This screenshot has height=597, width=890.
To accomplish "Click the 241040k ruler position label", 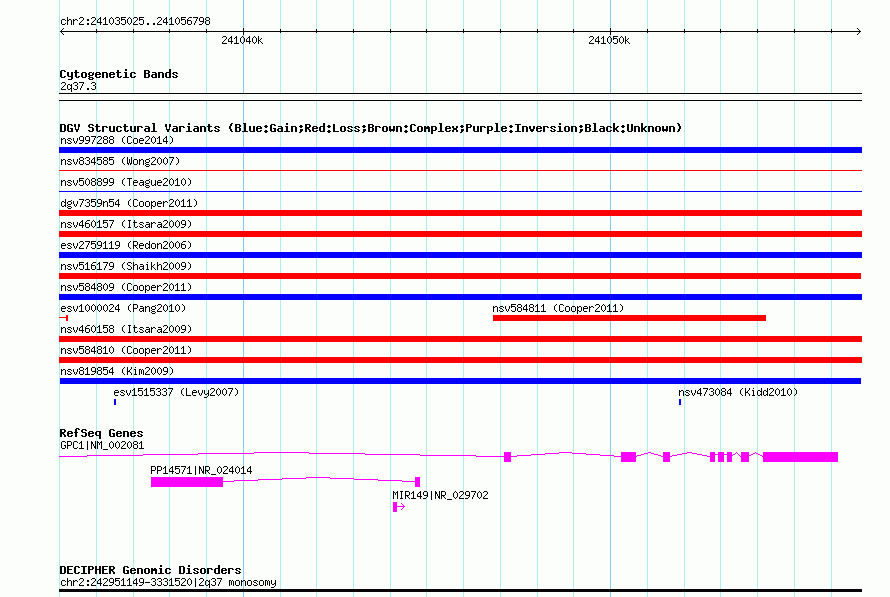I will click(x=242, y=40).
